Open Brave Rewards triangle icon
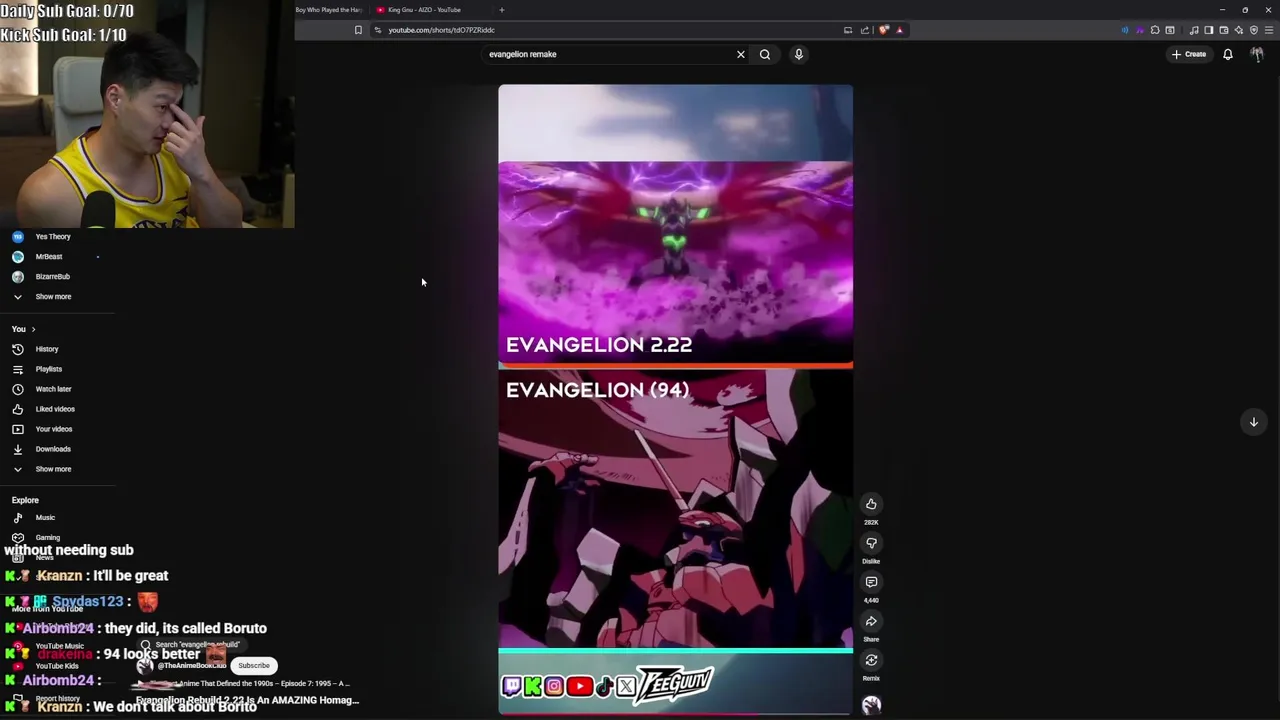The width and height of the screenshot is (1280, 720). [899, 30]
